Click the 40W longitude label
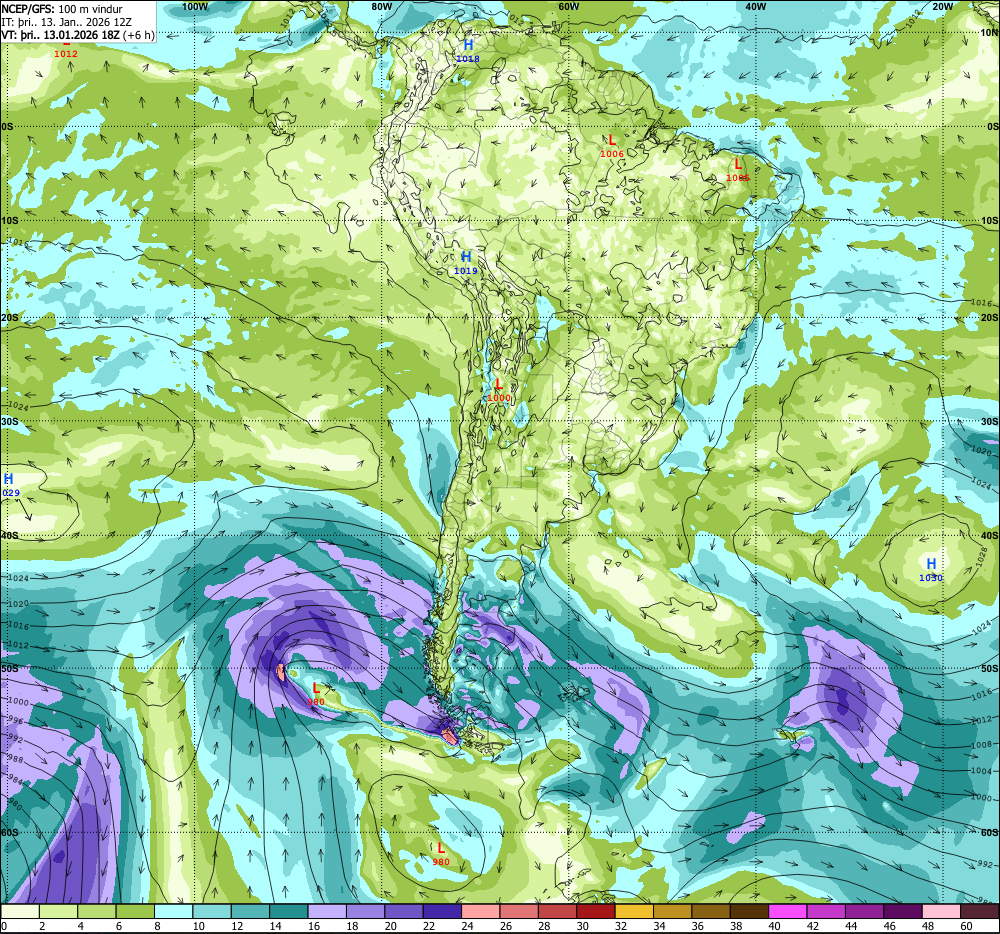The height and width of the screenshot is (934, 1000). [x=755, y=6]
